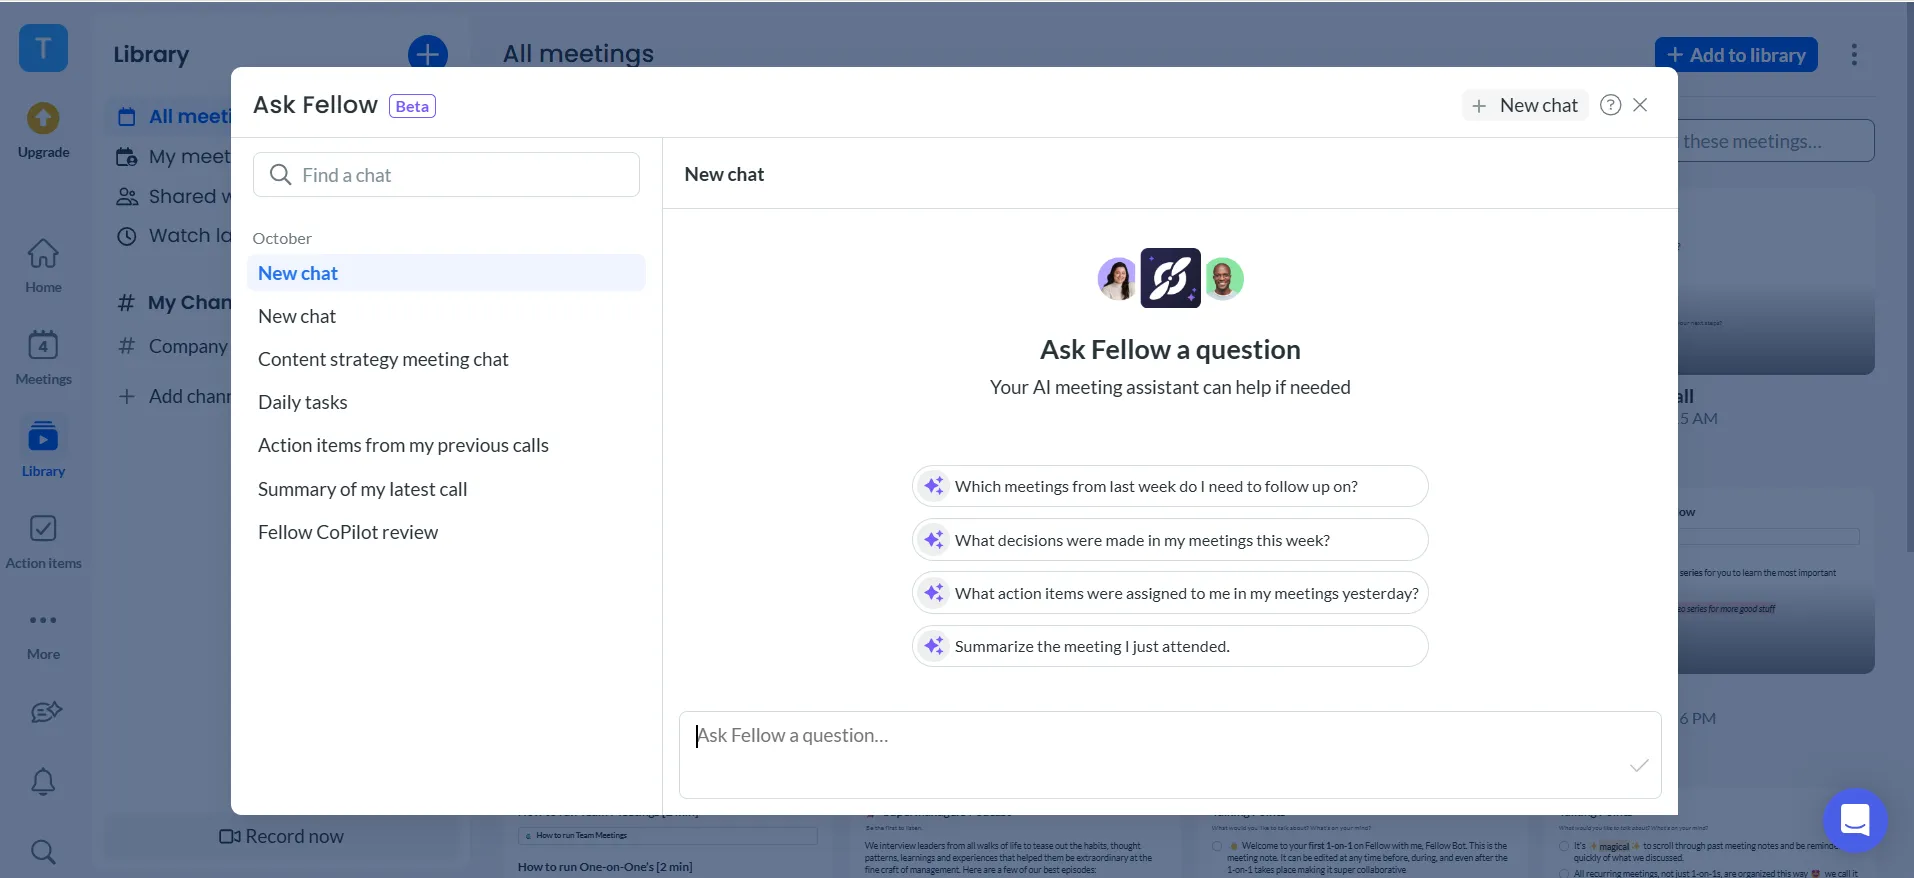The width and height of the screenshot is (1914, 878).
Task: Click the feedback chat-pencil sidebar icon
Action: coord(44,712)
